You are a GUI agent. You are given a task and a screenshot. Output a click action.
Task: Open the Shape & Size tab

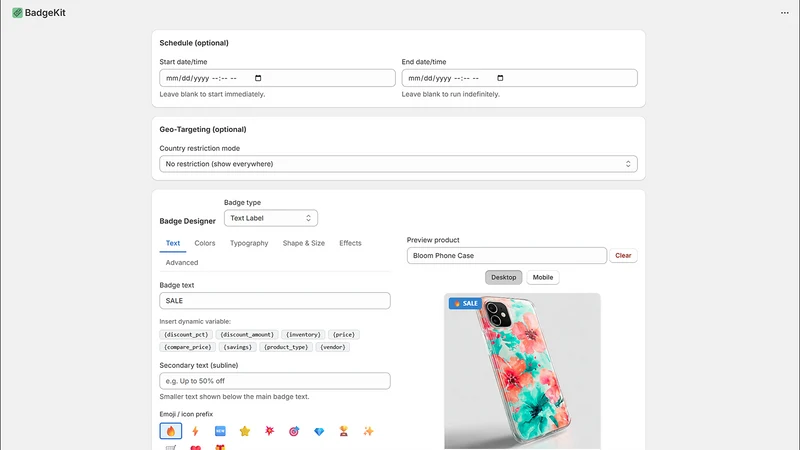(304, 243)
